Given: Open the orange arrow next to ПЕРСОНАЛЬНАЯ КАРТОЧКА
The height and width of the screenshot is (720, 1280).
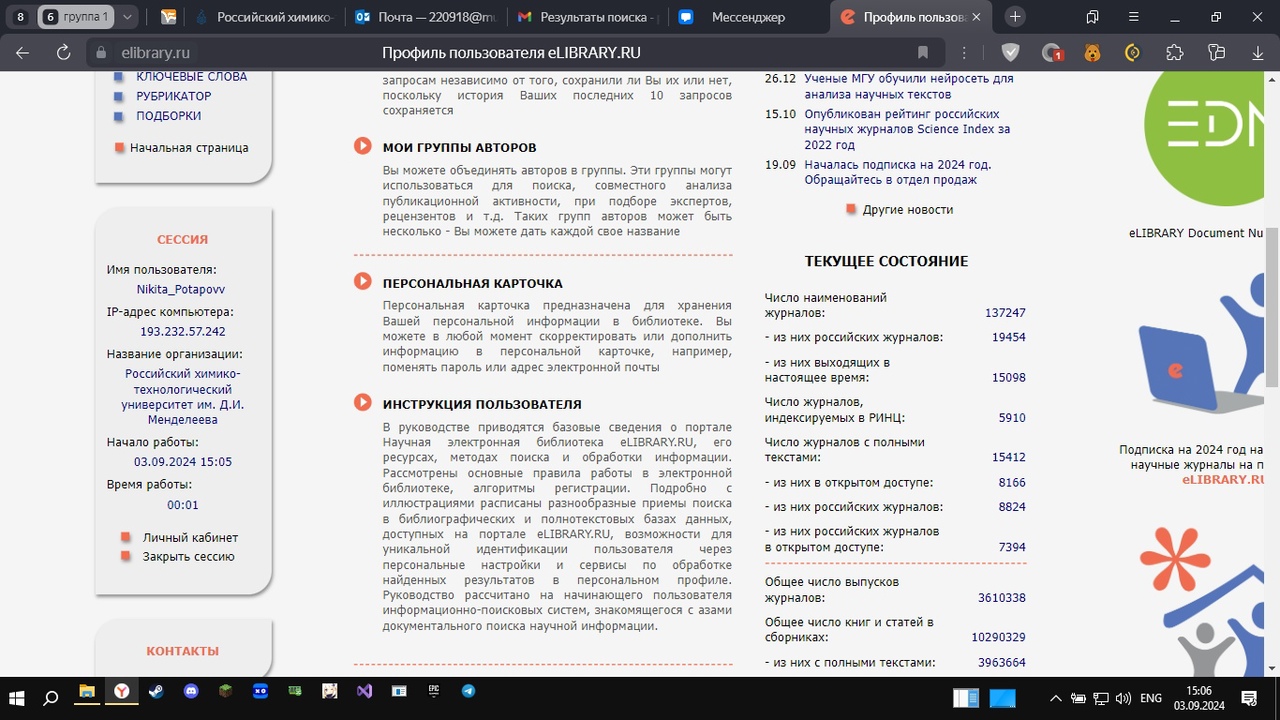Looking at the screenshot, I should point(363,282).
